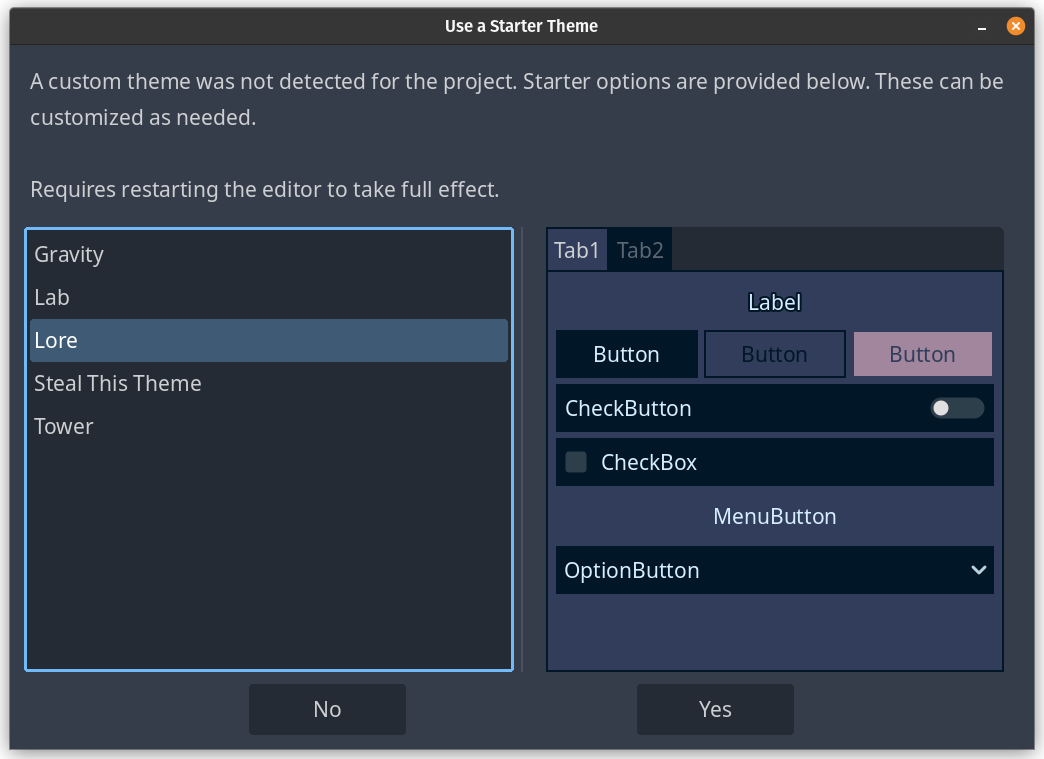The width and height of the screenshot is (1044, 759).
Task: Select the Gravity theme in the list
Action: (69, 255)
